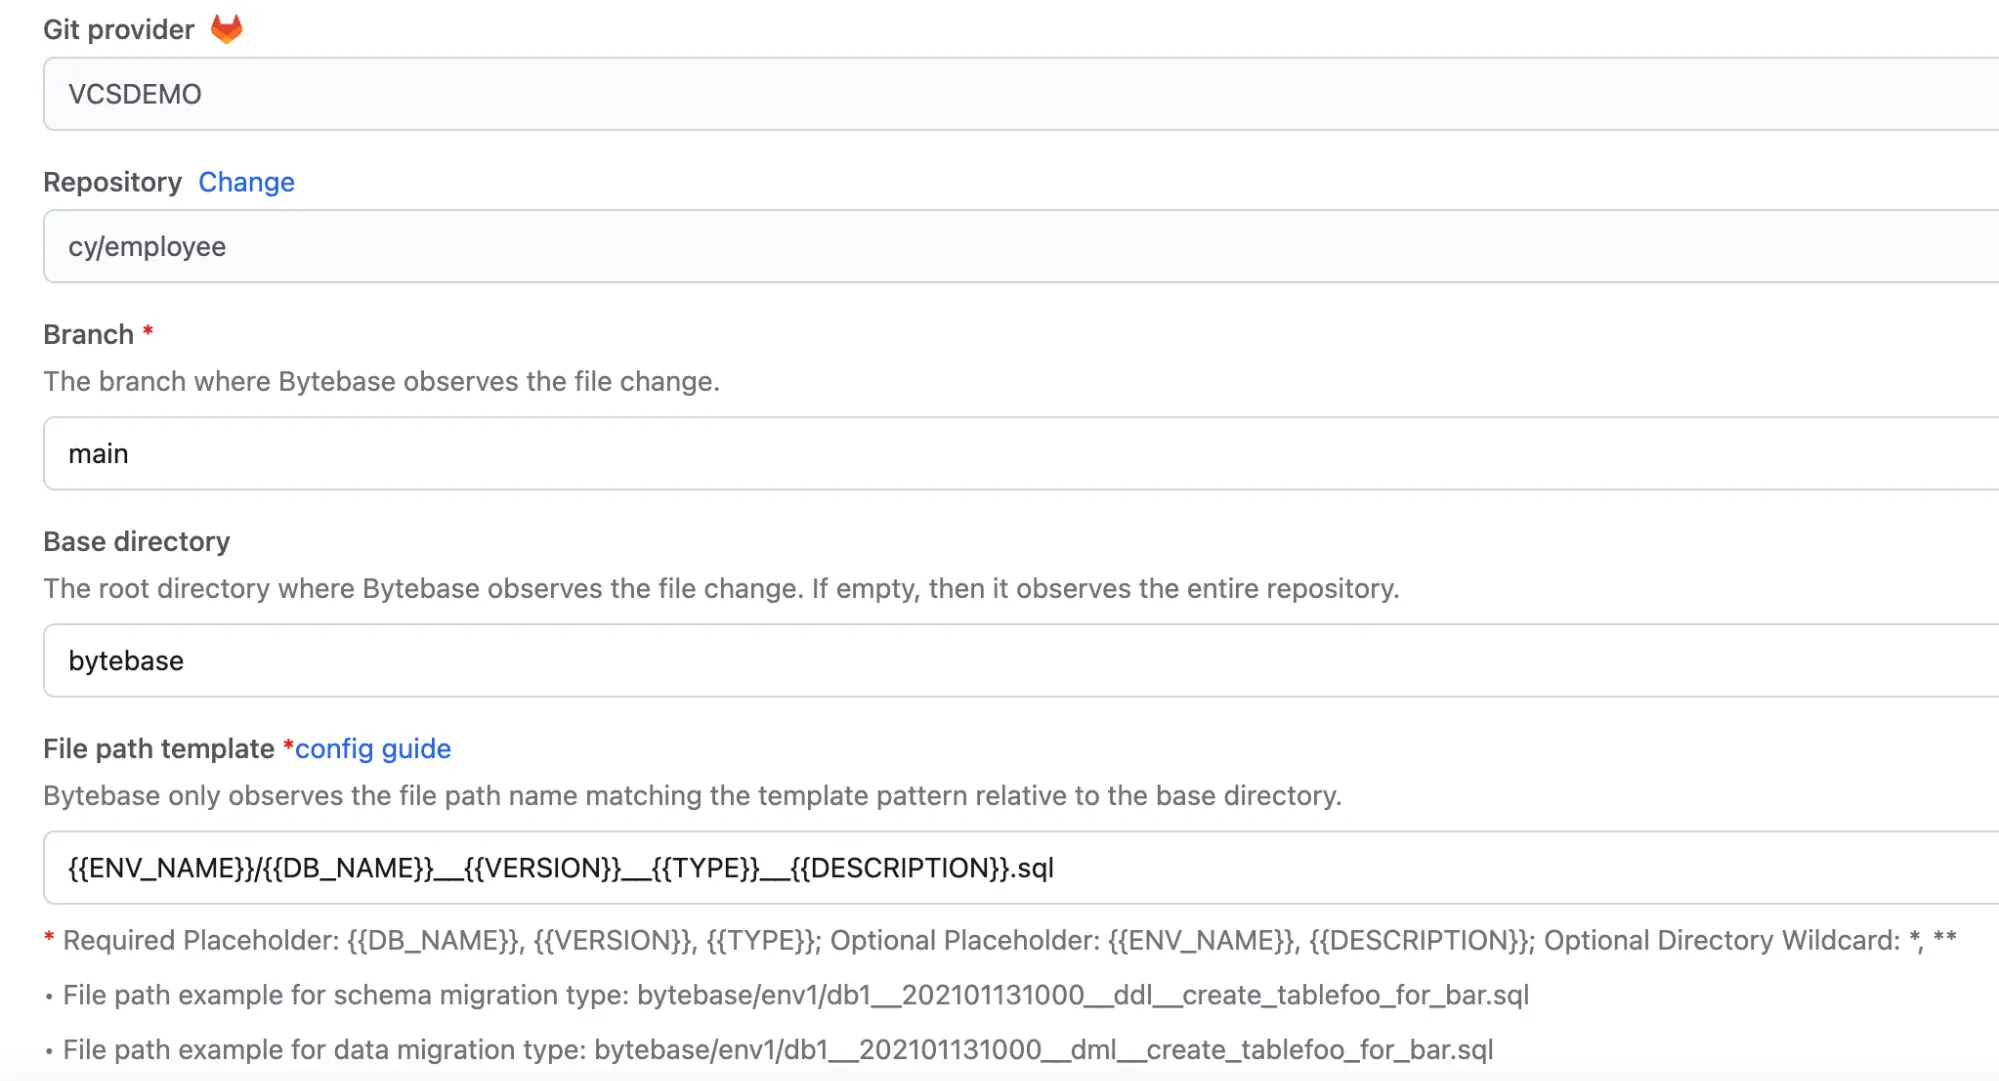Click the Base directory label heading
The height and width of the screenshot is (1081, 1999).
(136, 541)
